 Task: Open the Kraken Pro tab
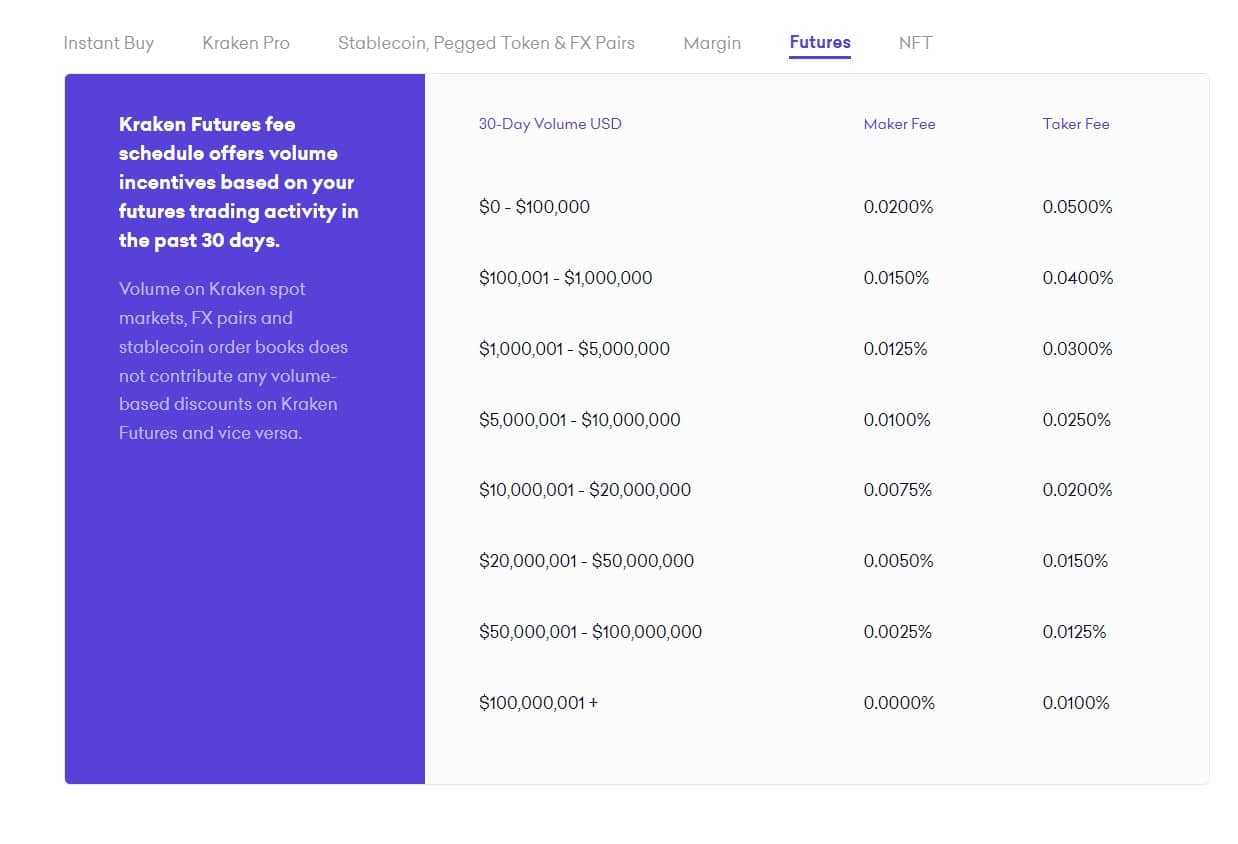tap(246, 43)
